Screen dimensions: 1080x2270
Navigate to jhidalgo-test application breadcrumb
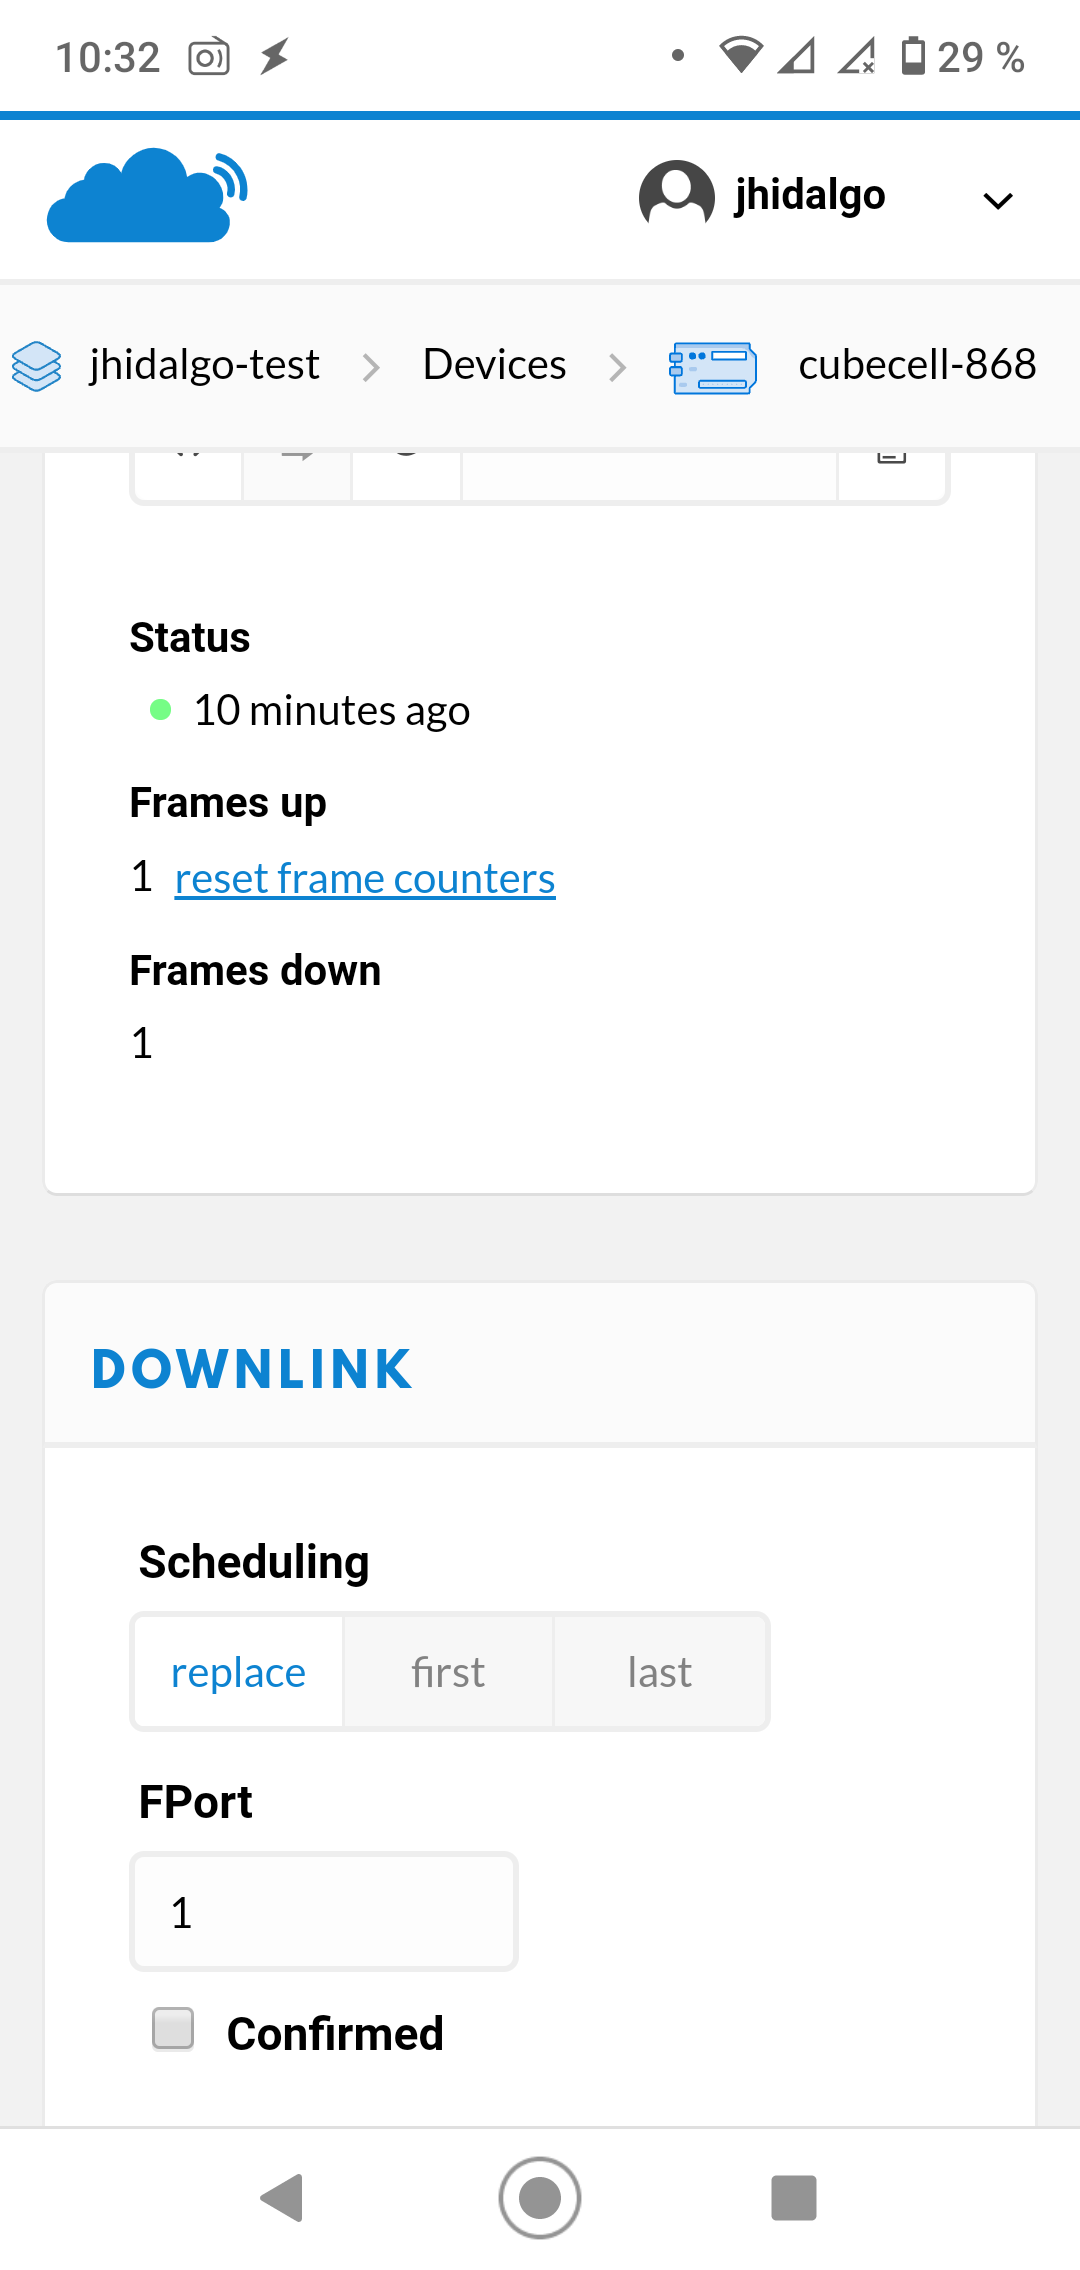(x=204, y=365)
